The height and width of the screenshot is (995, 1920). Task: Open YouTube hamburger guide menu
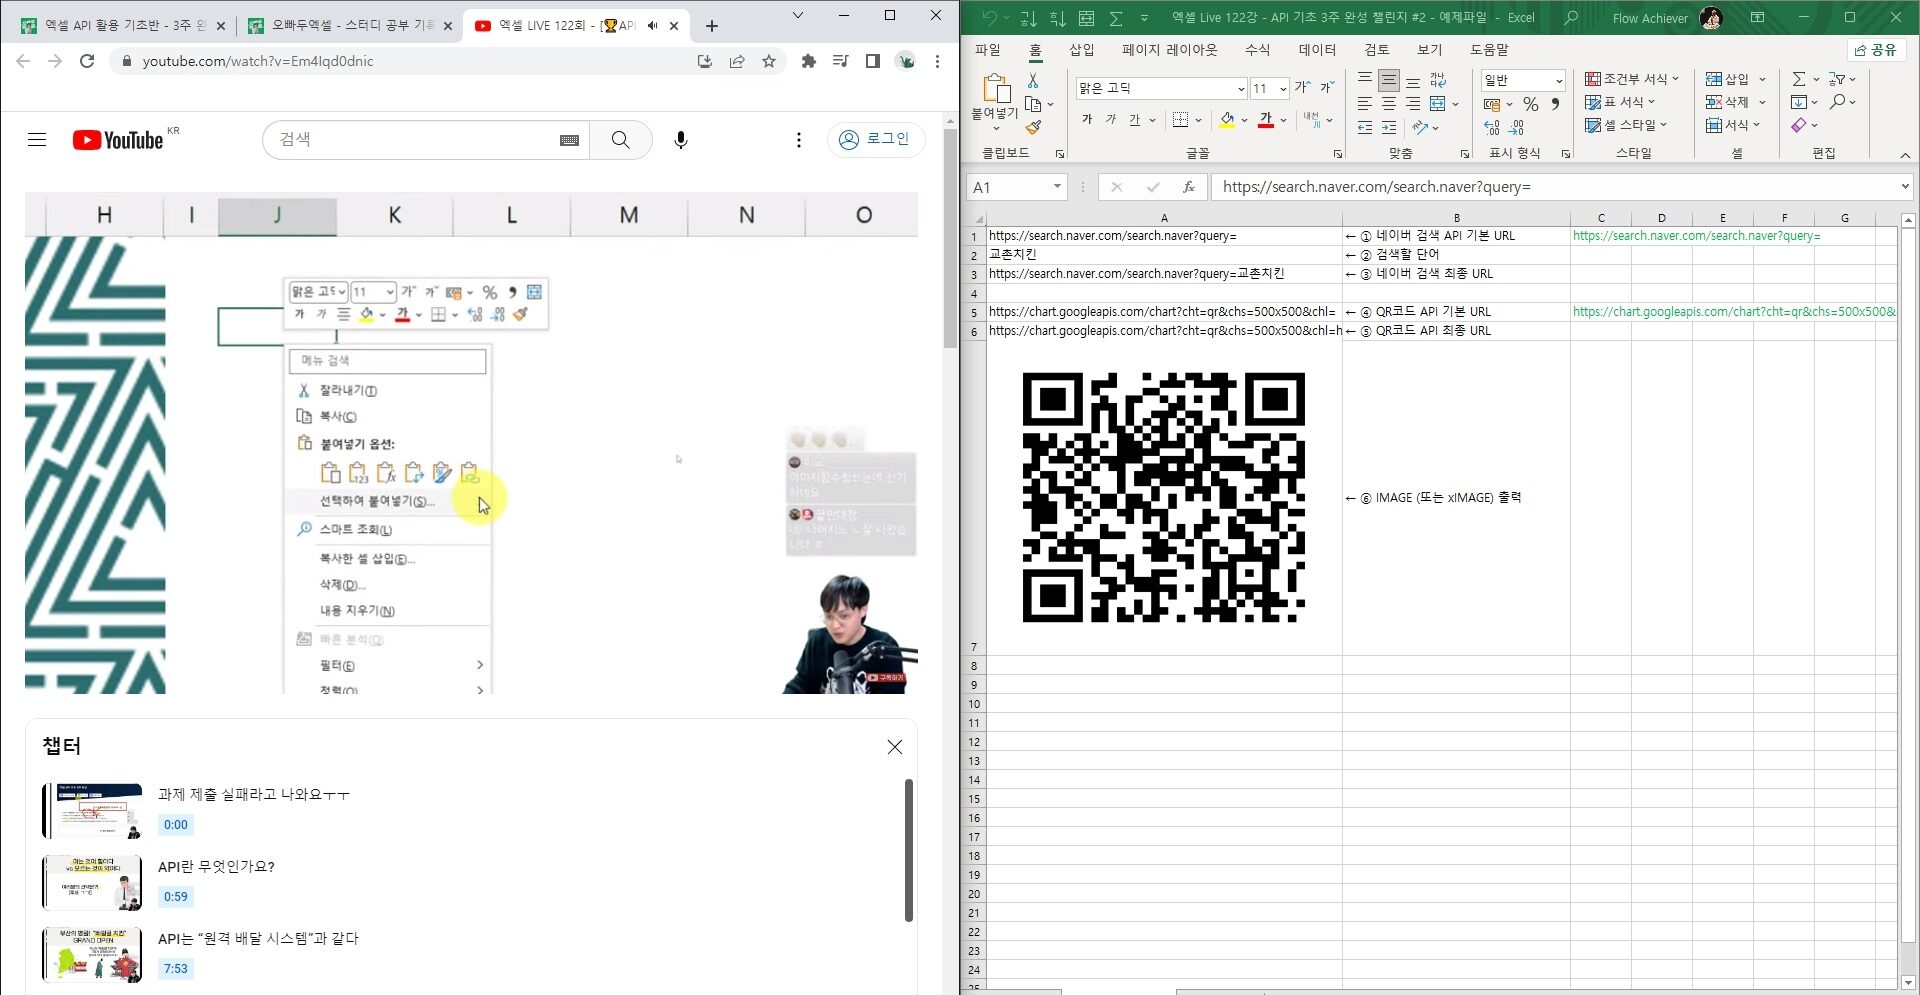point(37,140)
